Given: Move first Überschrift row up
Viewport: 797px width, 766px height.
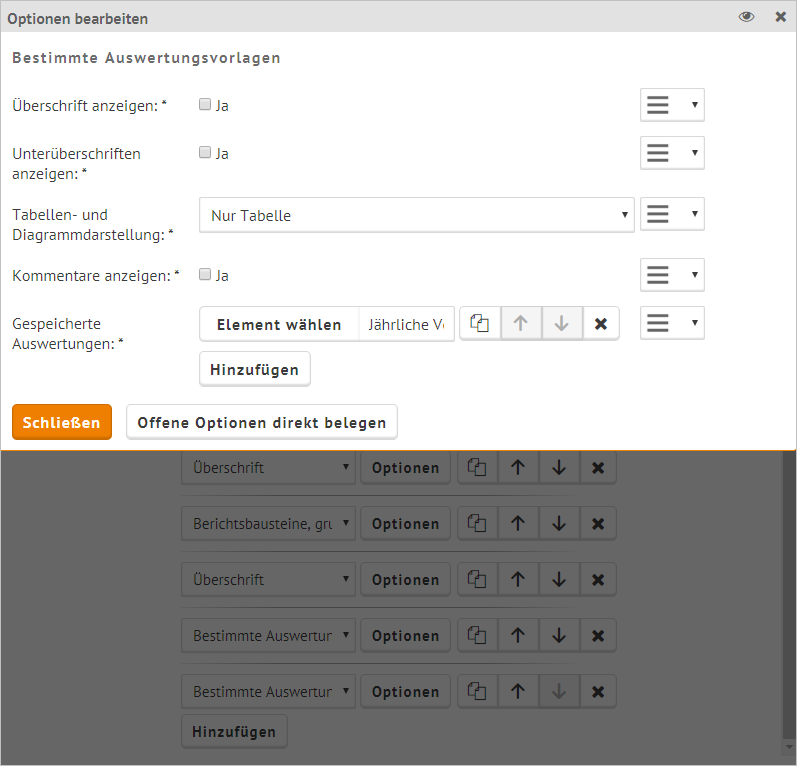Looking at the screenshot, I should 518,467.
